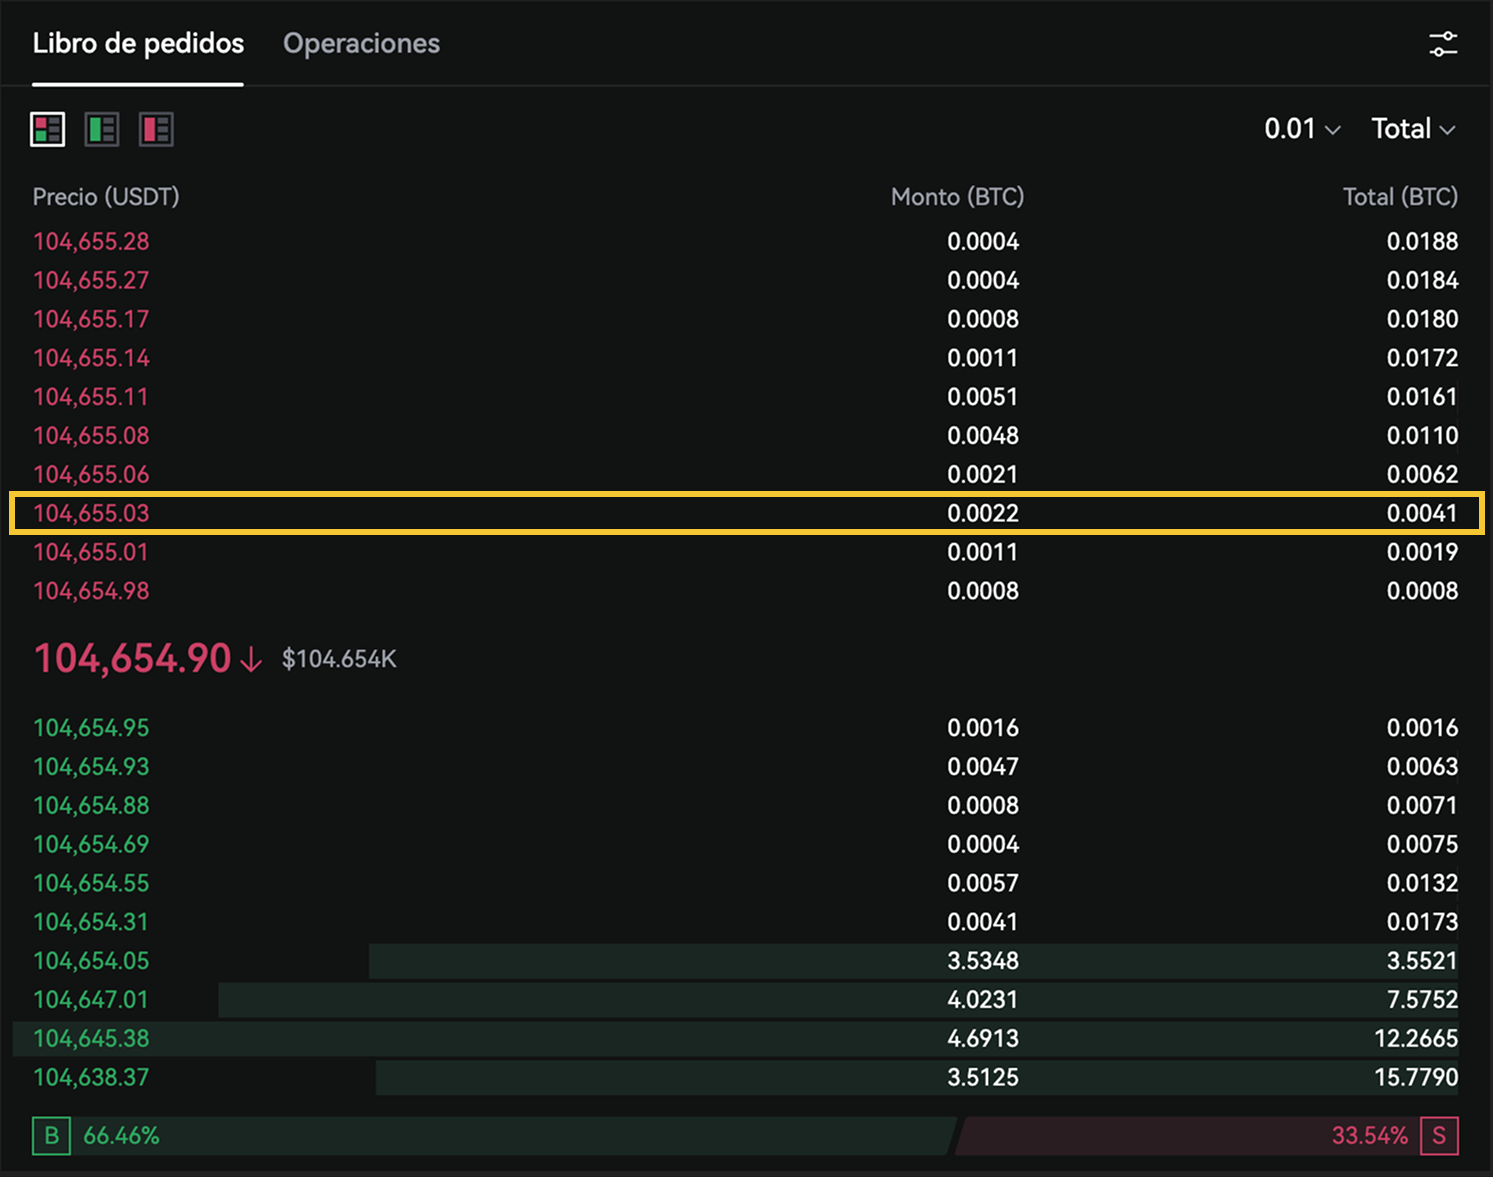Select highlighted ask price 104,655.03

point(91,513)
